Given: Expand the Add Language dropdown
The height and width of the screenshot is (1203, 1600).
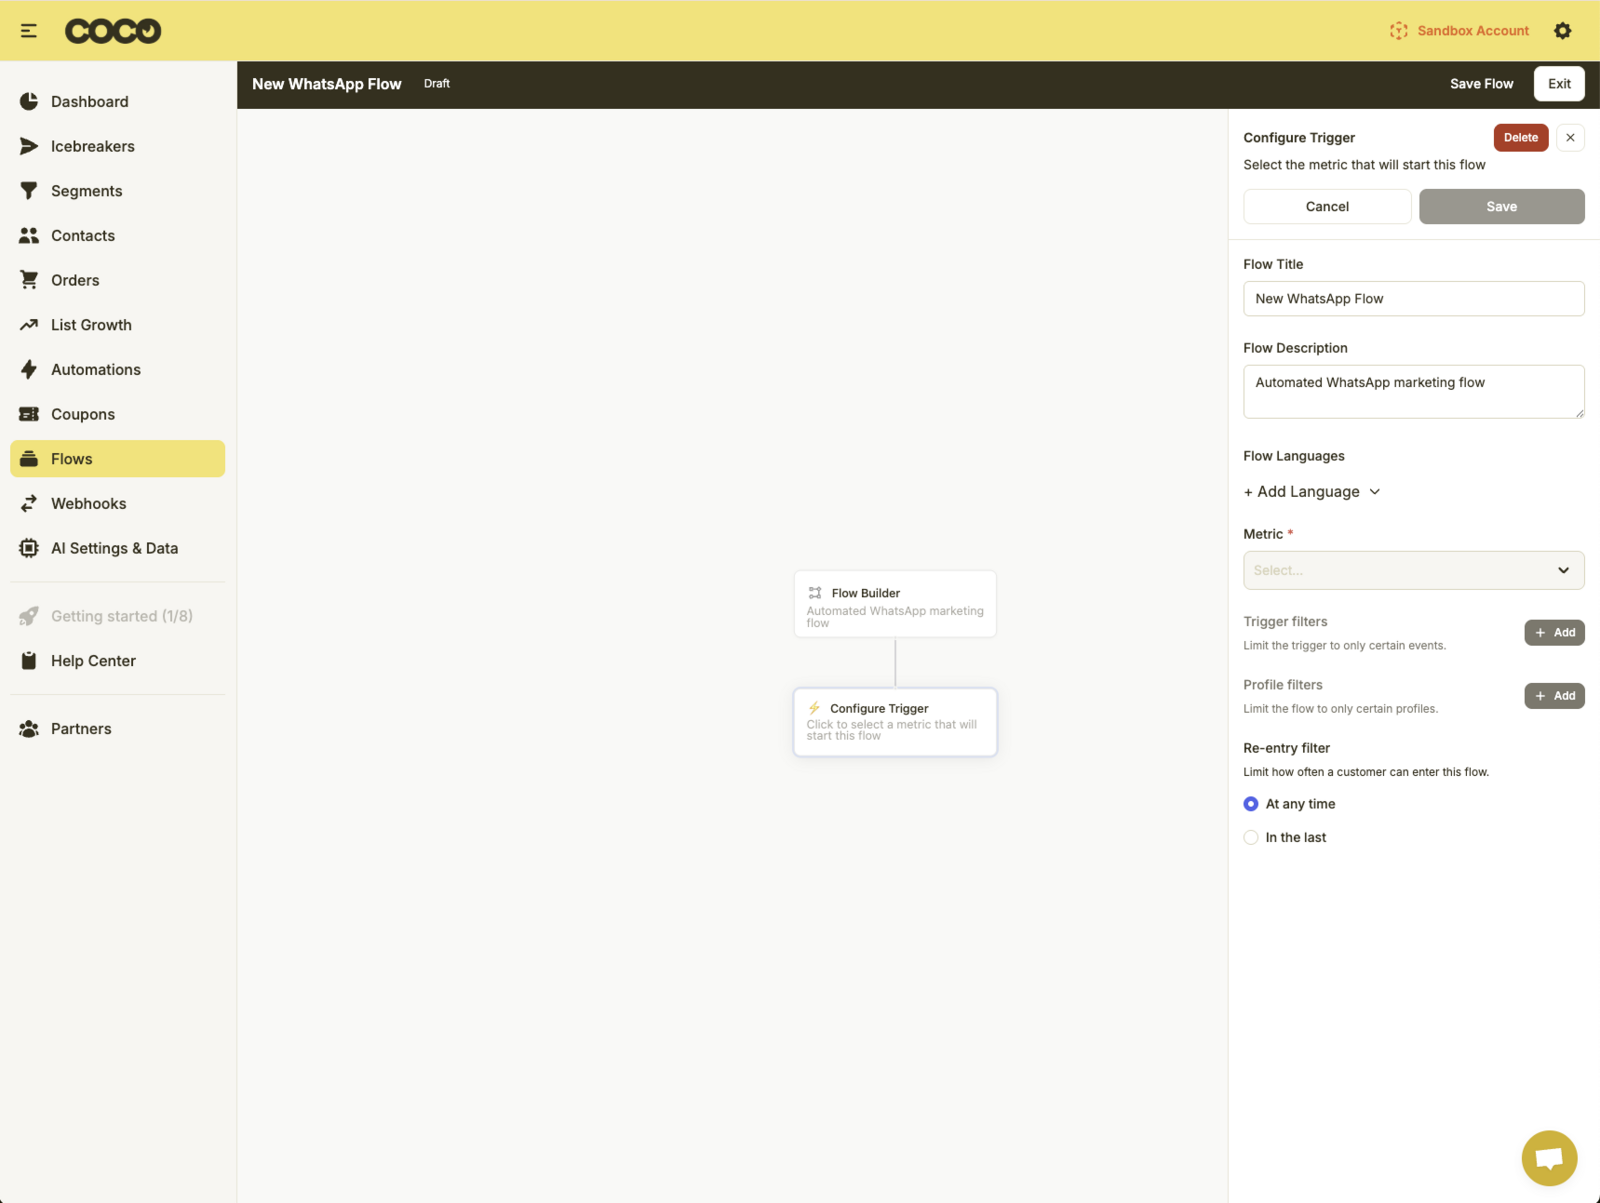Looking at the screenshot, I should [1311, 492].
